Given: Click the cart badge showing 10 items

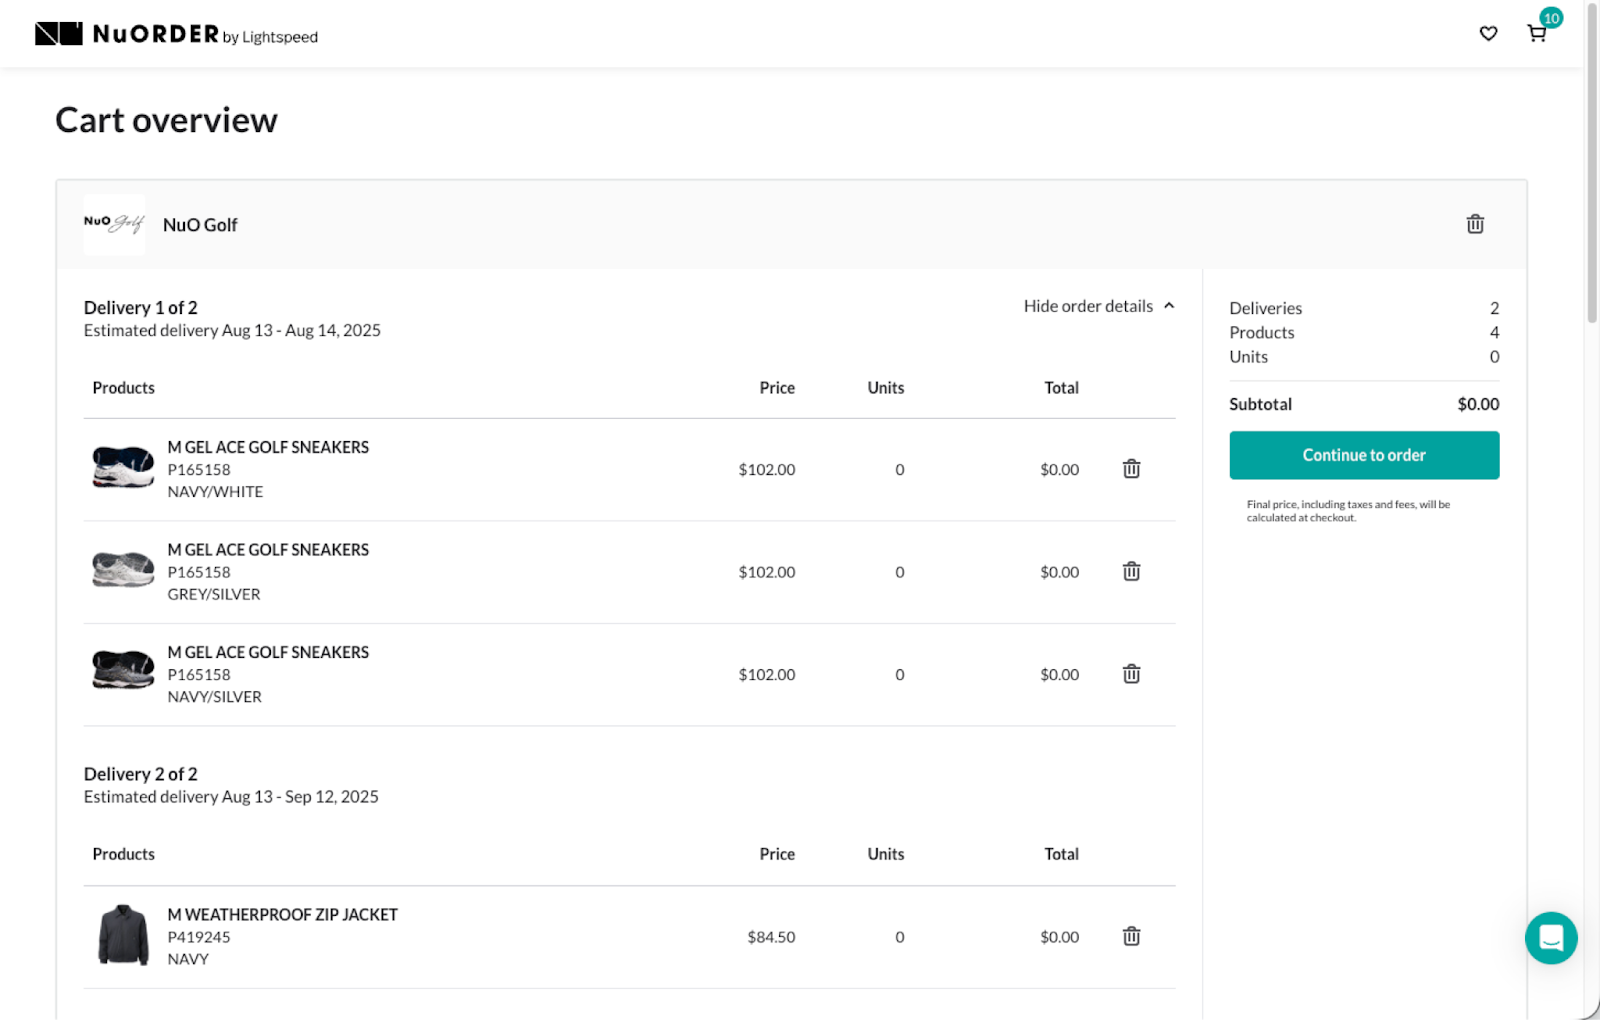Looking at the screenshot, I should pyautogui.click(x=1551, y=17).
